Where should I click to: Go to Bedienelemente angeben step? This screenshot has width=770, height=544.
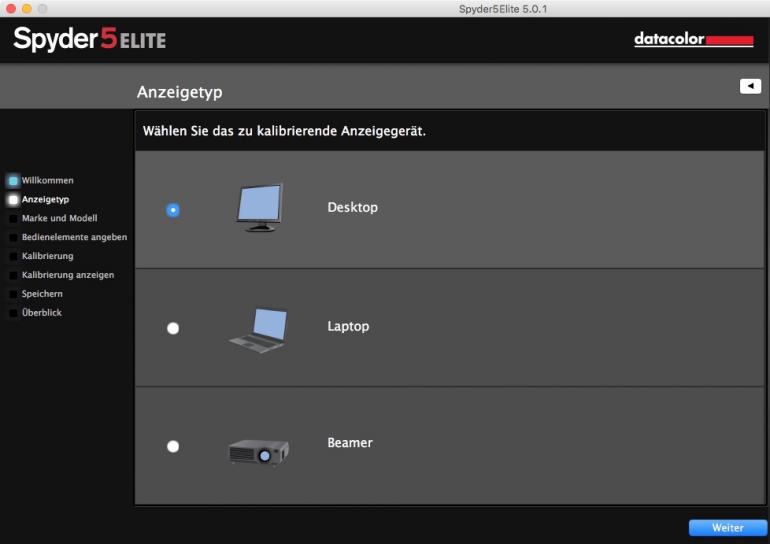coord(74,237)
